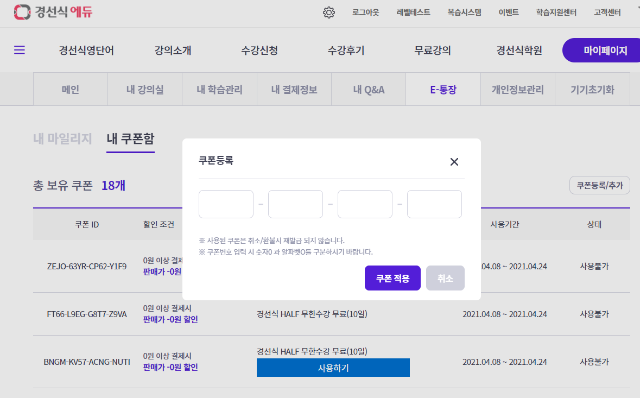Focus the fourth coupon code field
Viewport: 640px width, 398px height.
[x=434, y=204]
